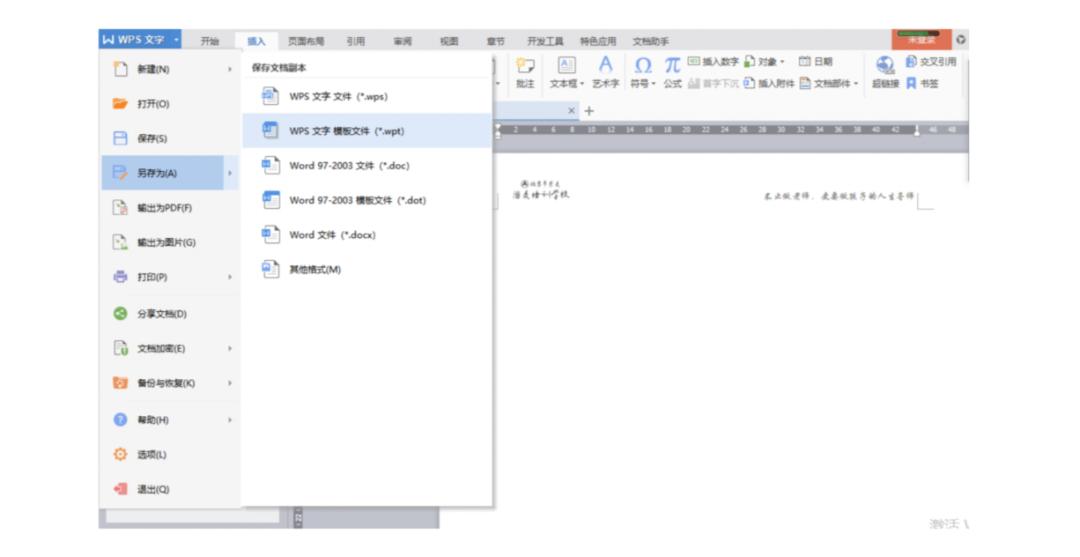Expand the 另存为(A) submenu arrow

[230, 173]
